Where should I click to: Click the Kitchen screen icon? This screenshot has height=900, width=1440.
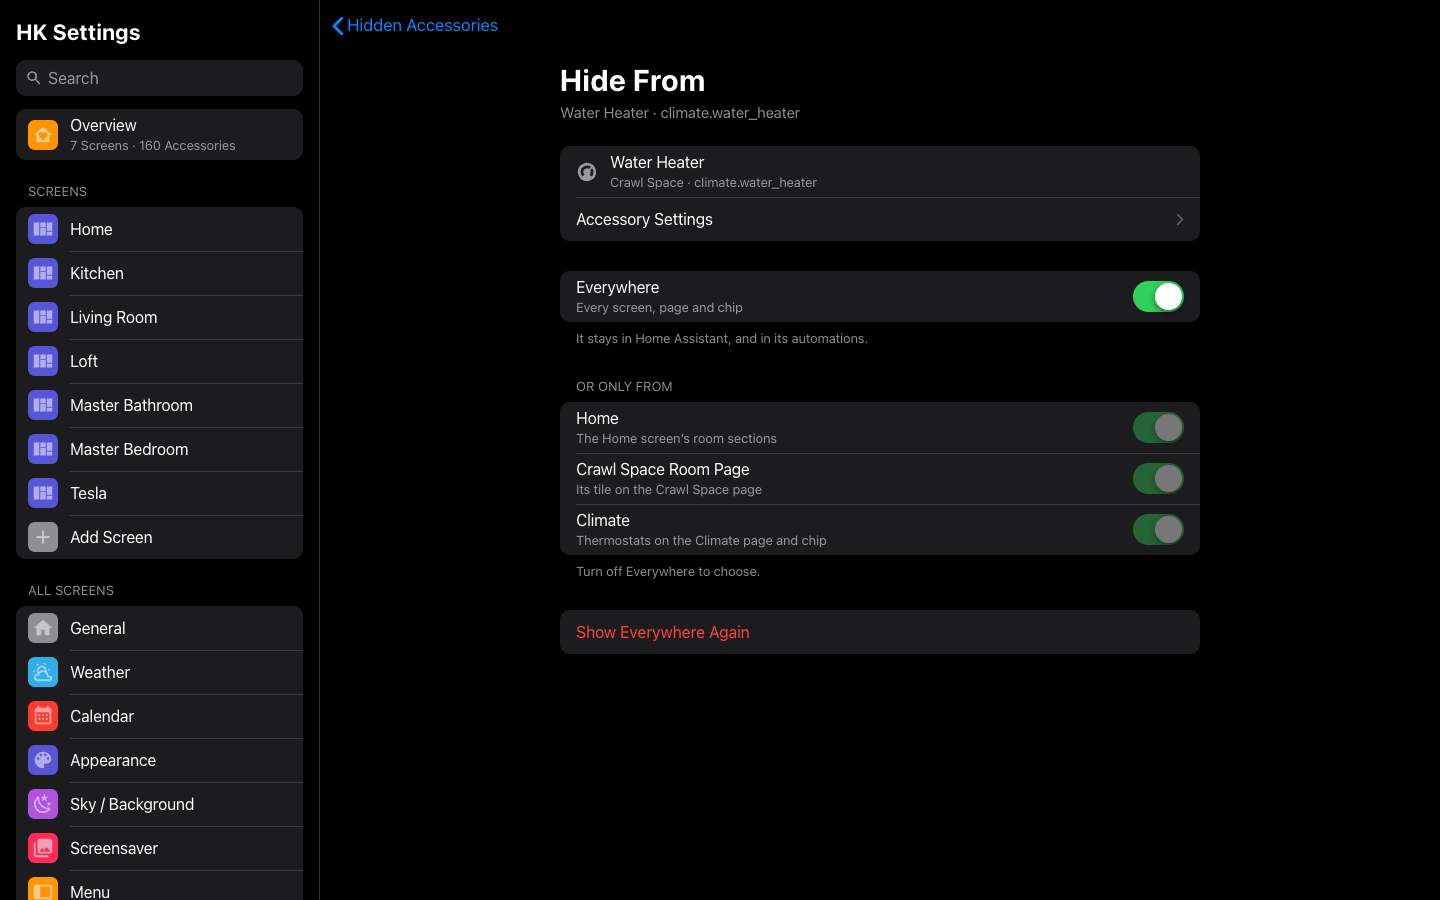click(x=43, y=273)
